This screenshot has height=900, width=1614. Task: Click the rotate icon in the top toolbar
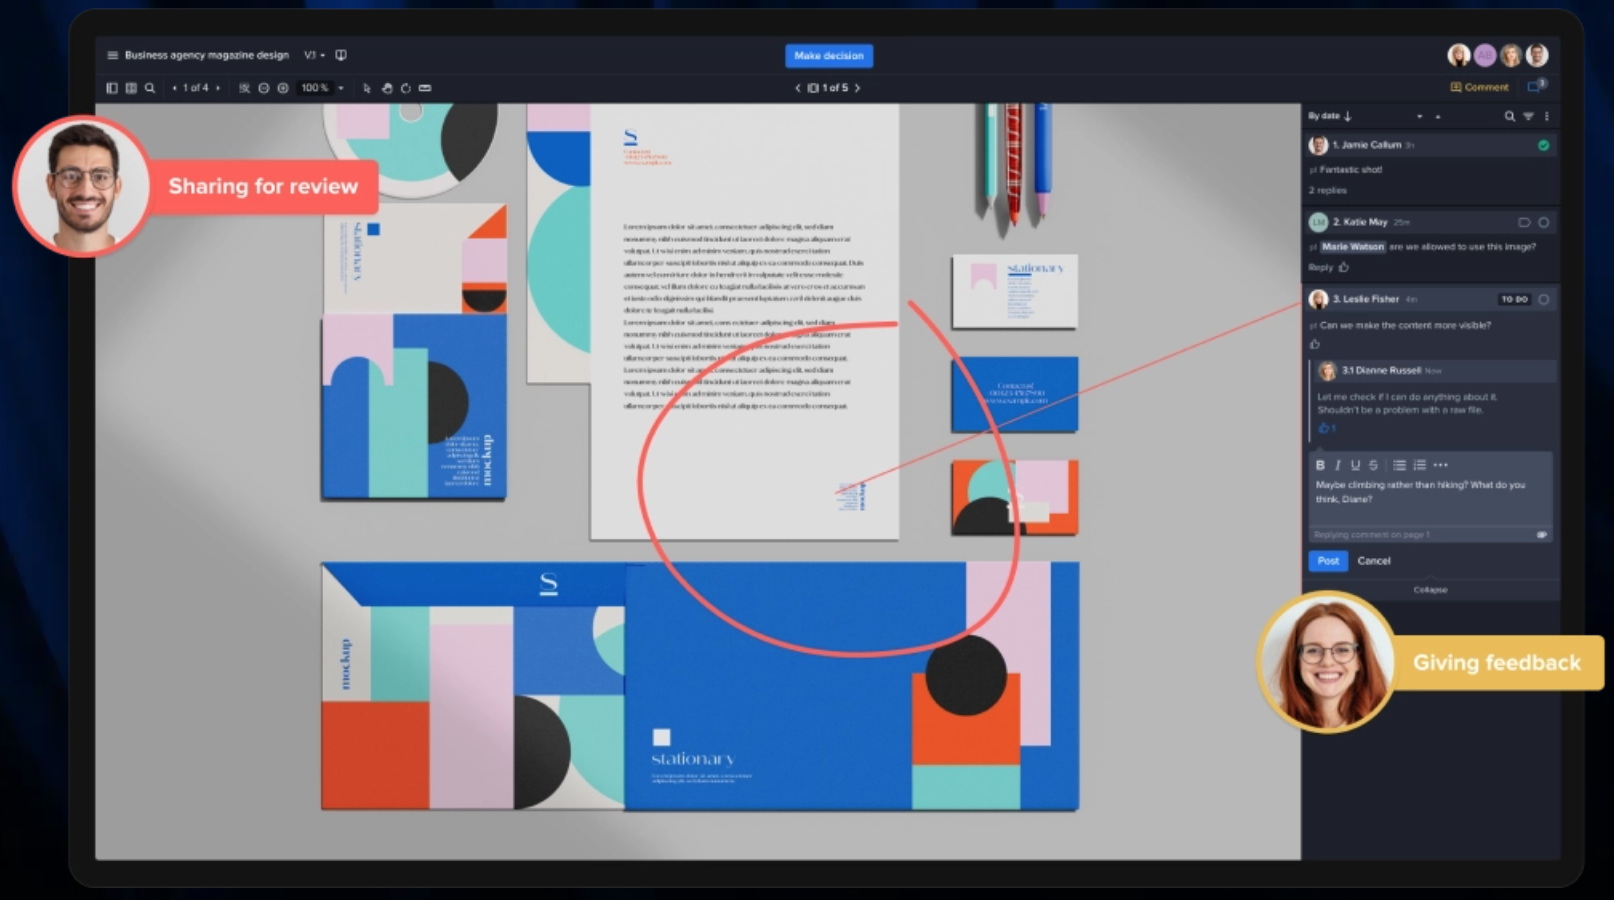[405, 88]
